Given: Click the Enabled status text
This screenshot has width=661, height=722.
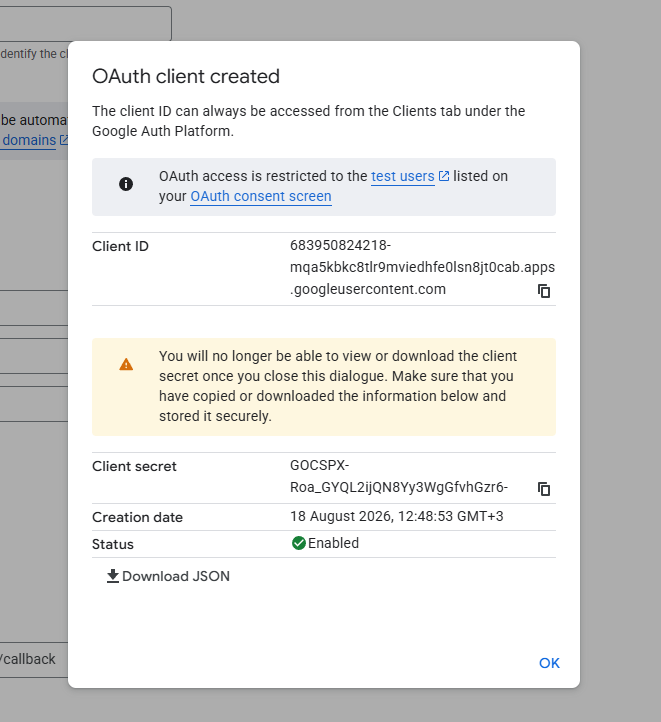Looking at the screenshot, I should pos(333,543).
